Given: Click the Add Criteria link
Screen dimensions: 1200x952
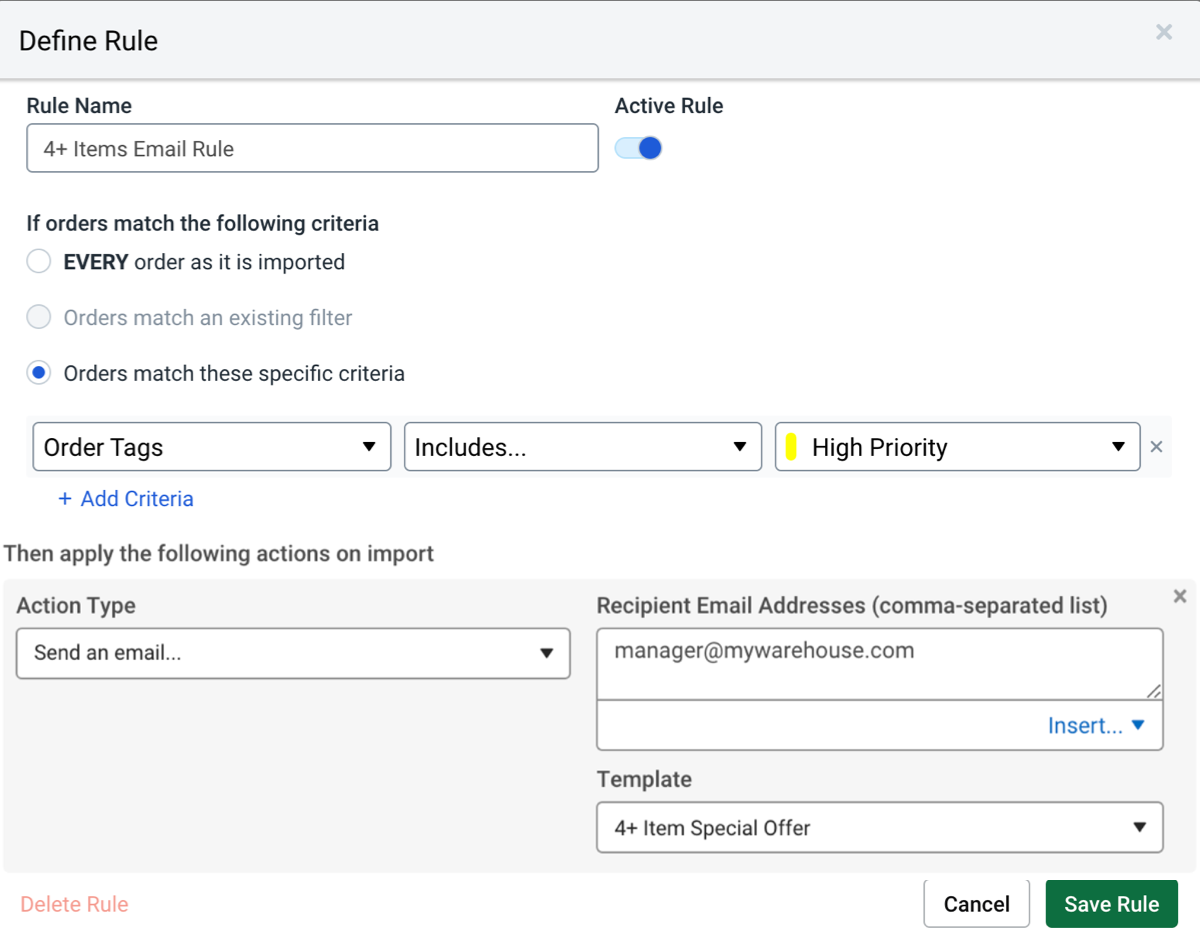Looking at the screenshot, I should pyautogui.click(x=126, y=499).
